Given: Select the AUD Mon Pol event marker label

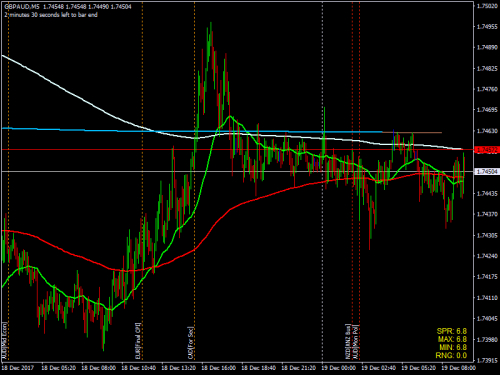Looking at the screenshot, I should pyautogui.click(x=355, y=342).
